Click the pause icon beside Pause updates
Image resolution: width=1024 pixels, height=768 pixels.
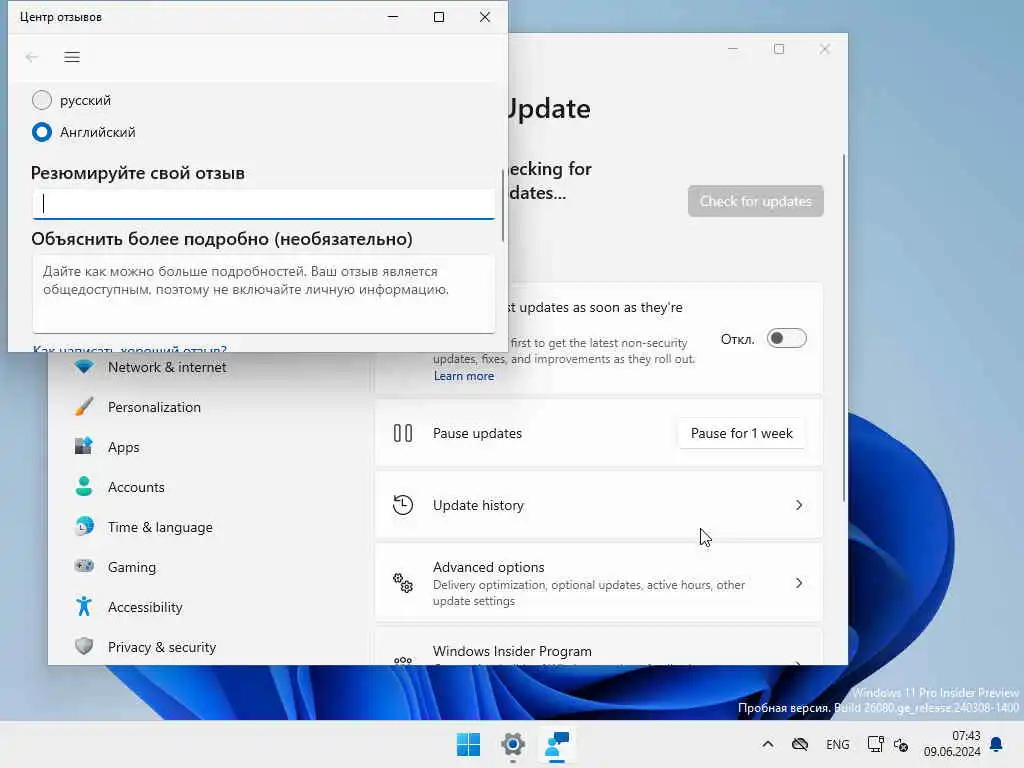tap(403, 433)
